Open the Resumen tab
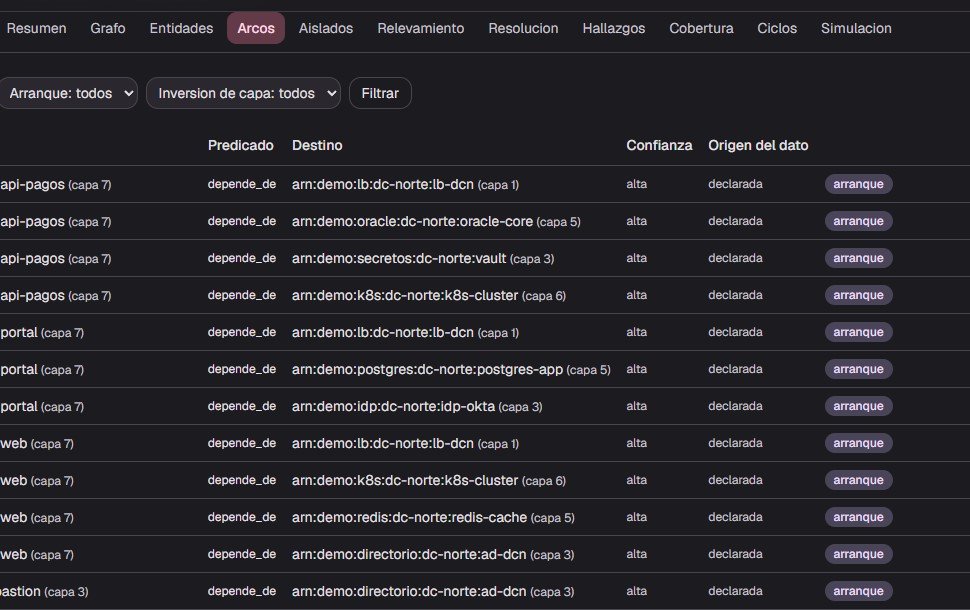The height and width of the screenshot is (610, 970). (x=36, y=28)
